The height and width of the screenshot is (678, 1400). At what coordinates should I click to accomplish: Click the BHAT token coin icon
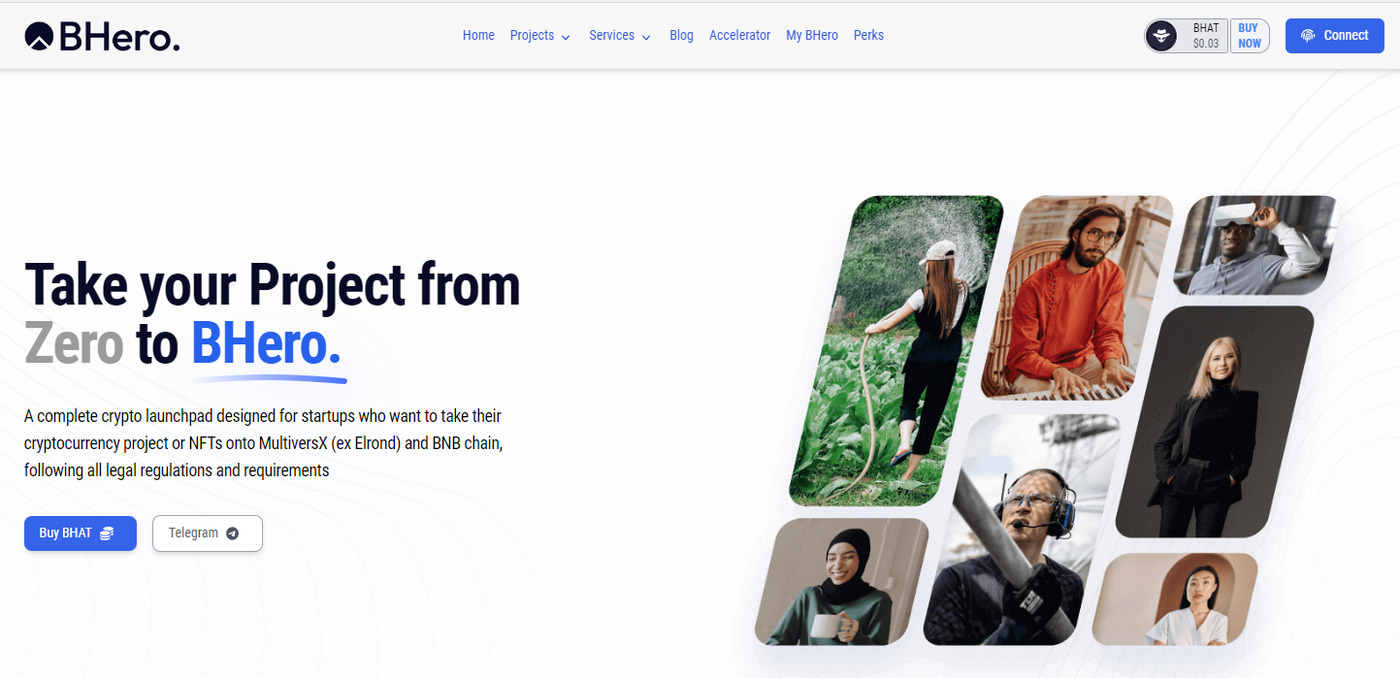tap(1161, 36)
